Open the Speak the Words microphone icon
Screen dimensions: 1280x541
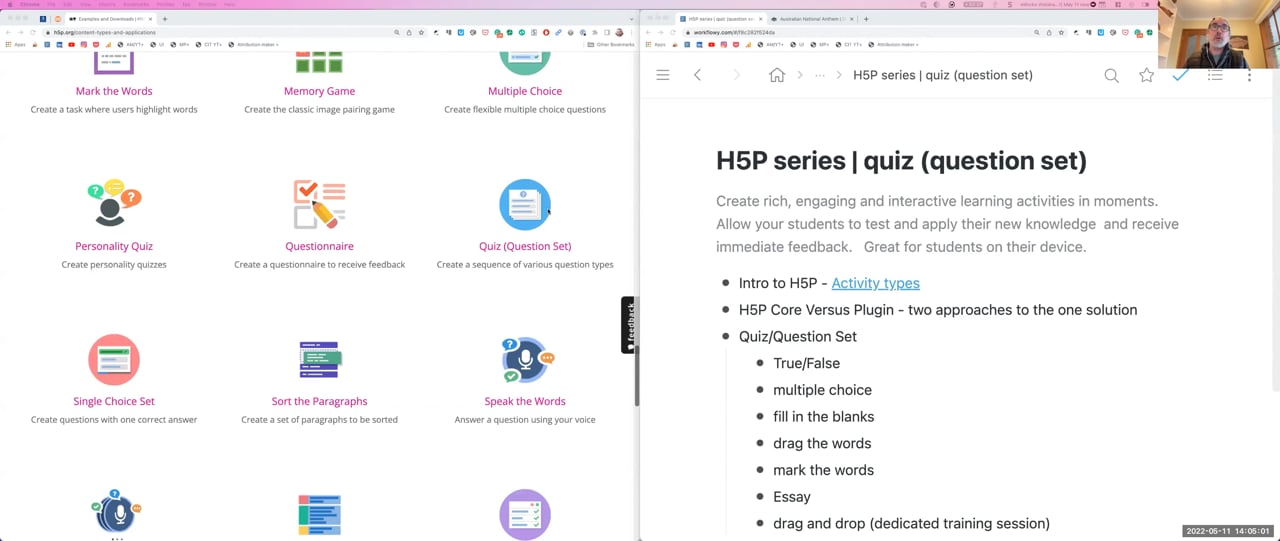click(525, 359)
